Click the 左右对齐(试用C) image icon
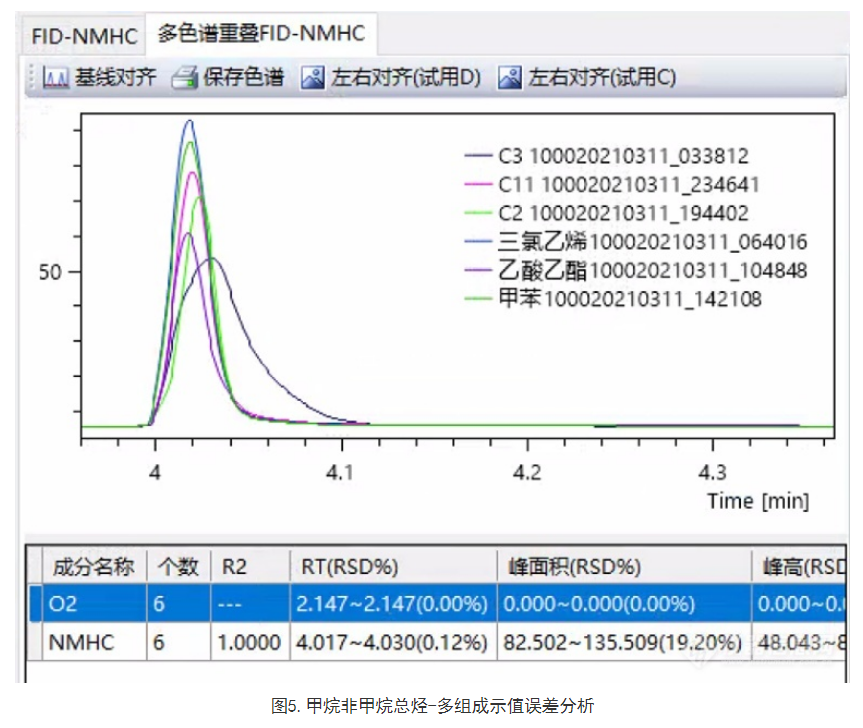The height and width of the screenshot is (728, 863). click(x=511, y=78)
